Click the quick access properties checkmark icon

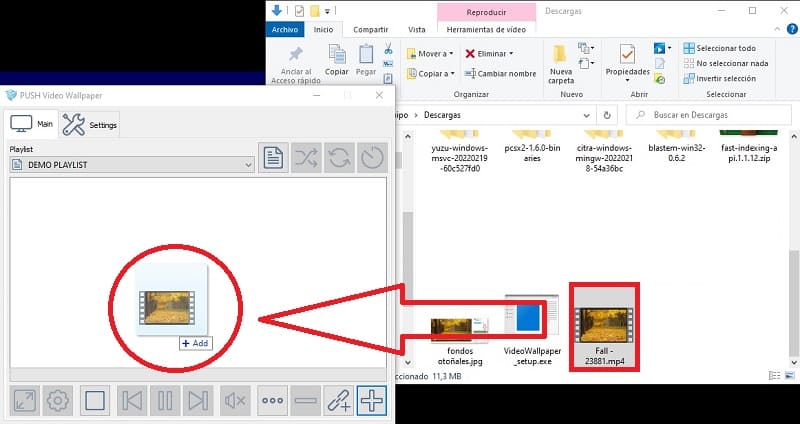299,11
